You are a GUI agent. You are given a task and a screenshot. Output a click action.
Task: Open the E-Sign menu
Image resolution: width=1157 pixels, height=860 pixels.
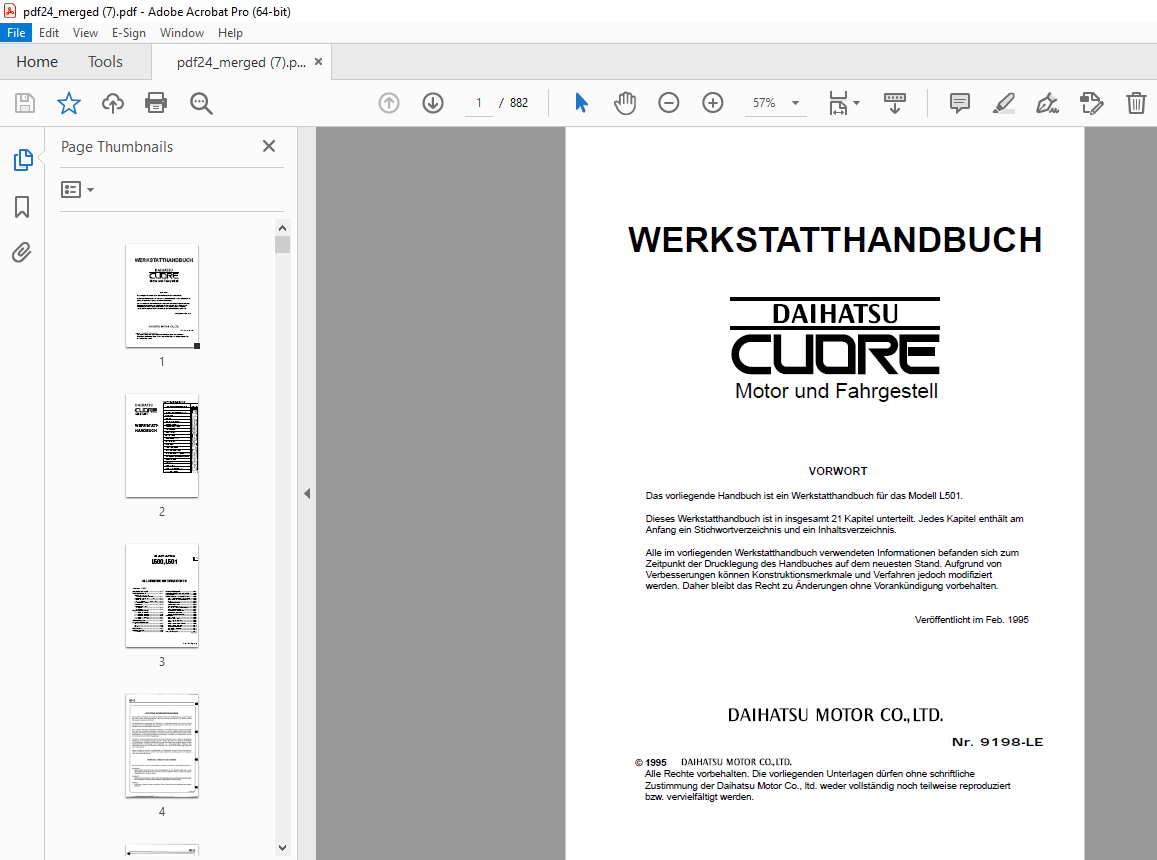128,32
